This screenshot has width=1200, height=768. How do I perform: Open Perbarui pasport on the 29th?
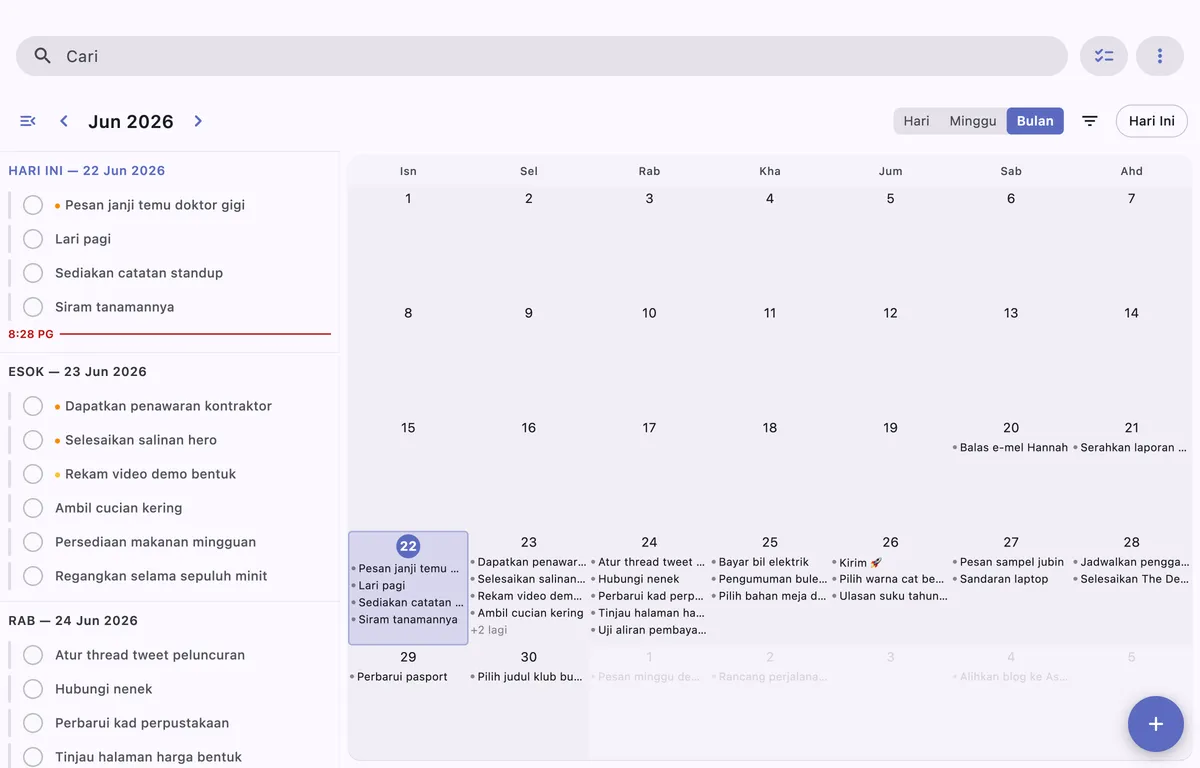408,677
